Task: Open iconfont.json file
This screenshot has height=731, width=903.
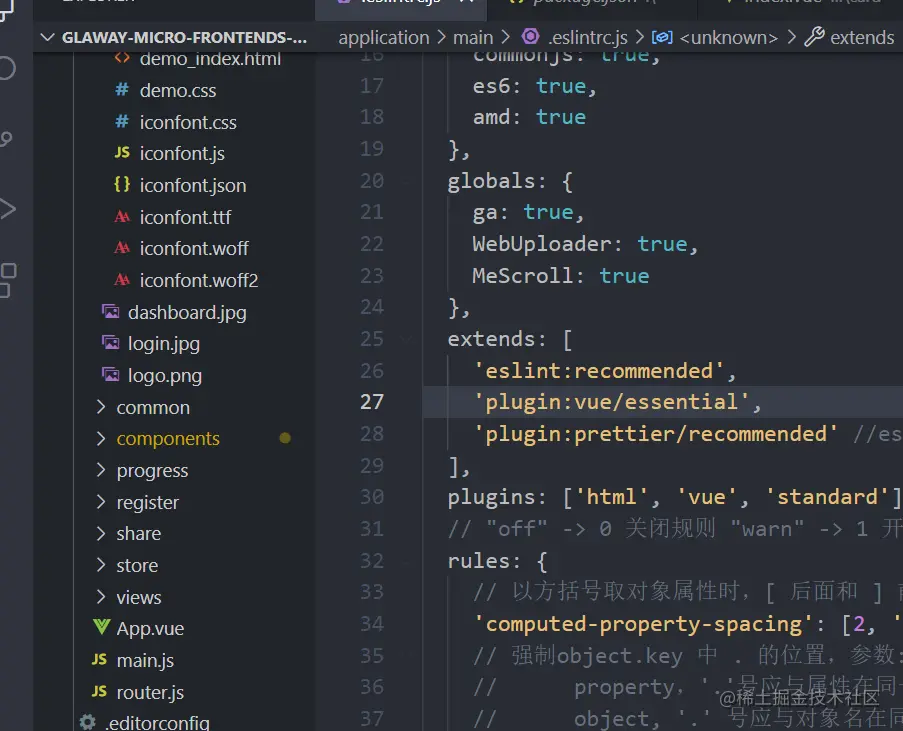Action: [x=193, y=185]
